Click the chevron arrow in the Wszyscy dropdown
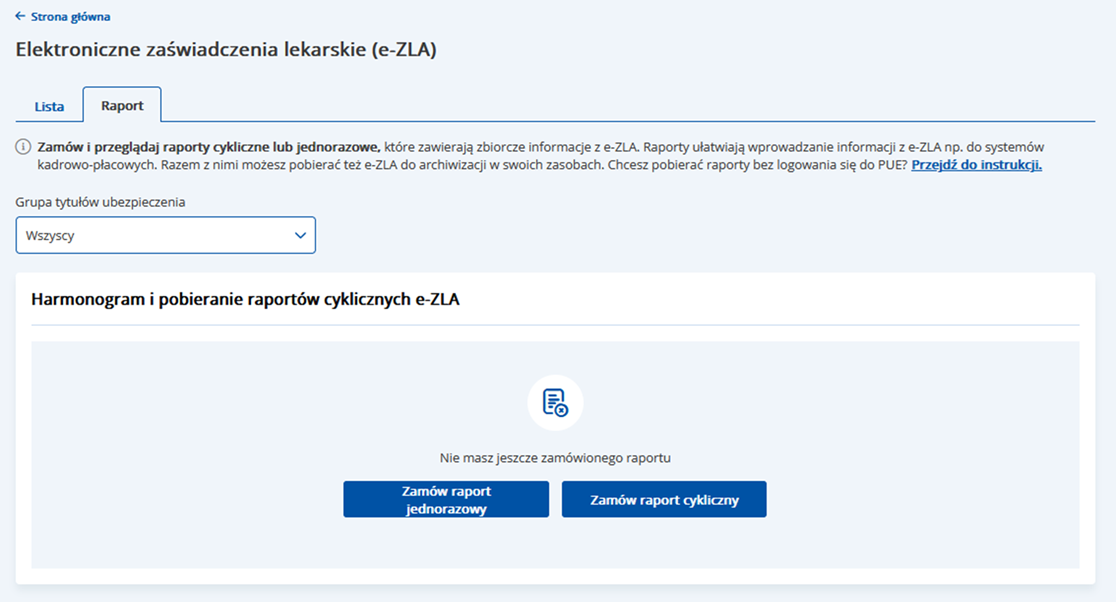This screenshot has width=1116, height=602. (x=299, y=234)
